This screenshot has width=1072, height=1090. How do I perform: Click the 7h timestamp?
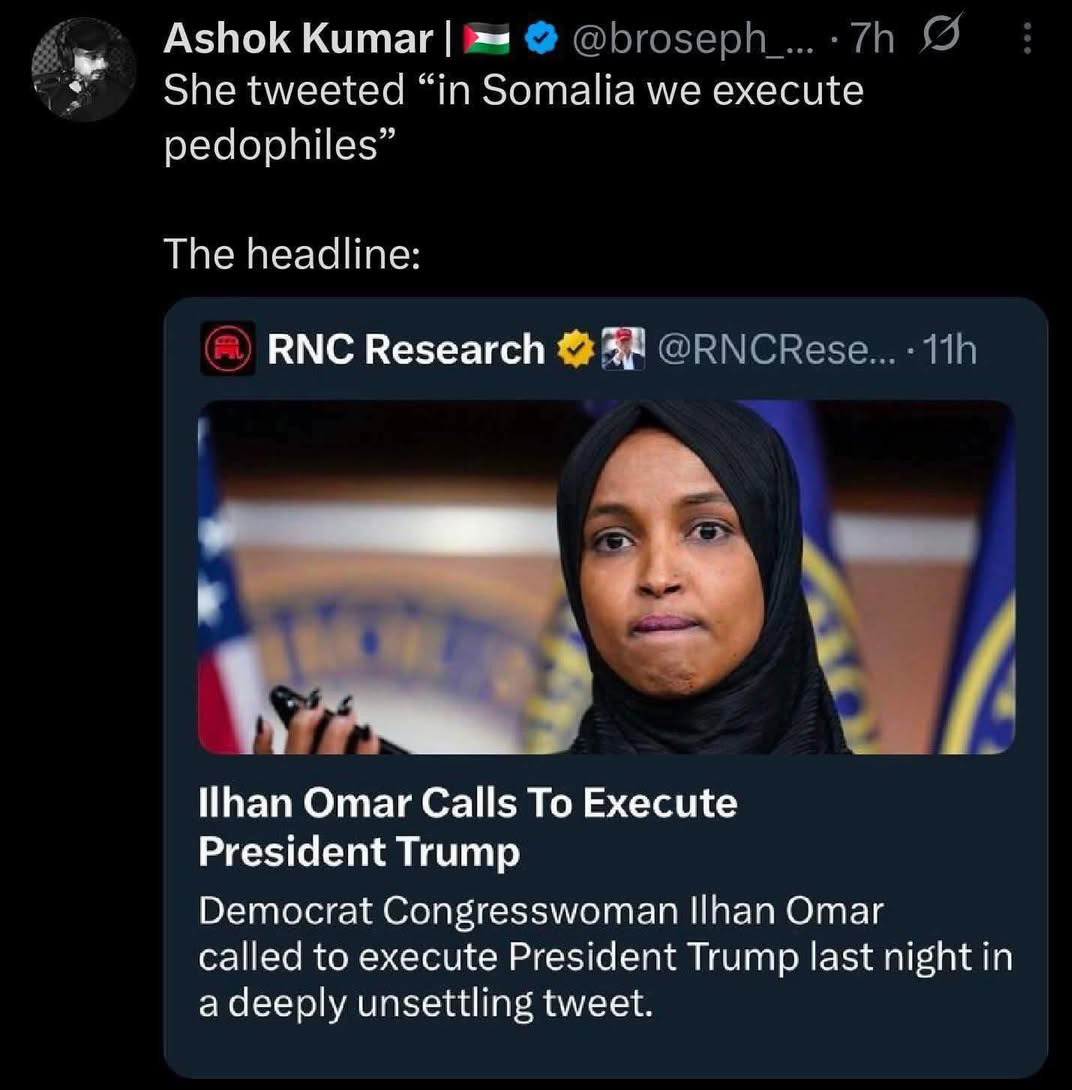[x=872, y=39]
